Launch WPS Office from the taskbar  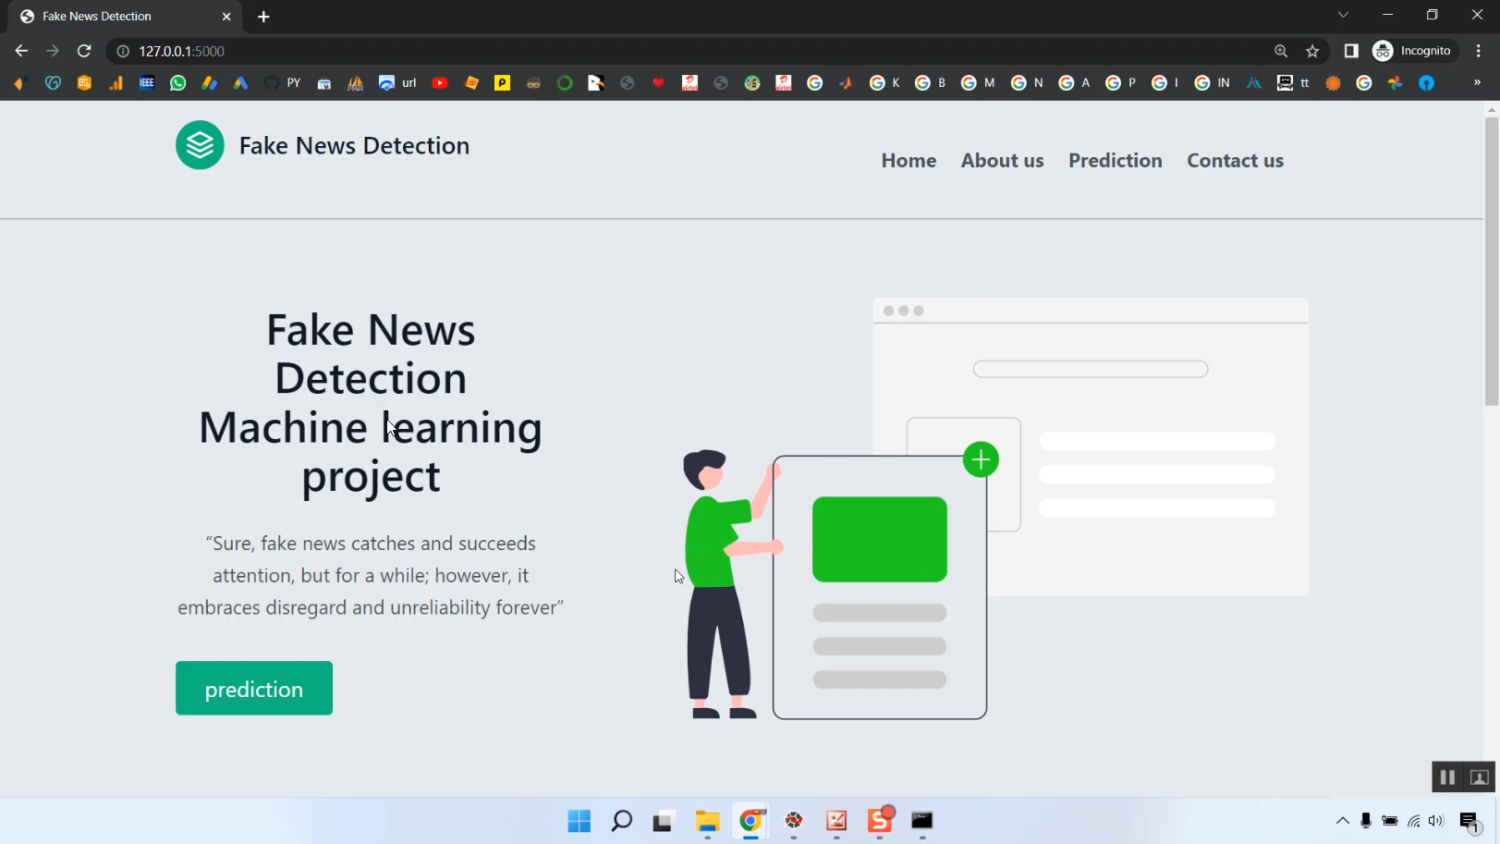pos(878,821)
